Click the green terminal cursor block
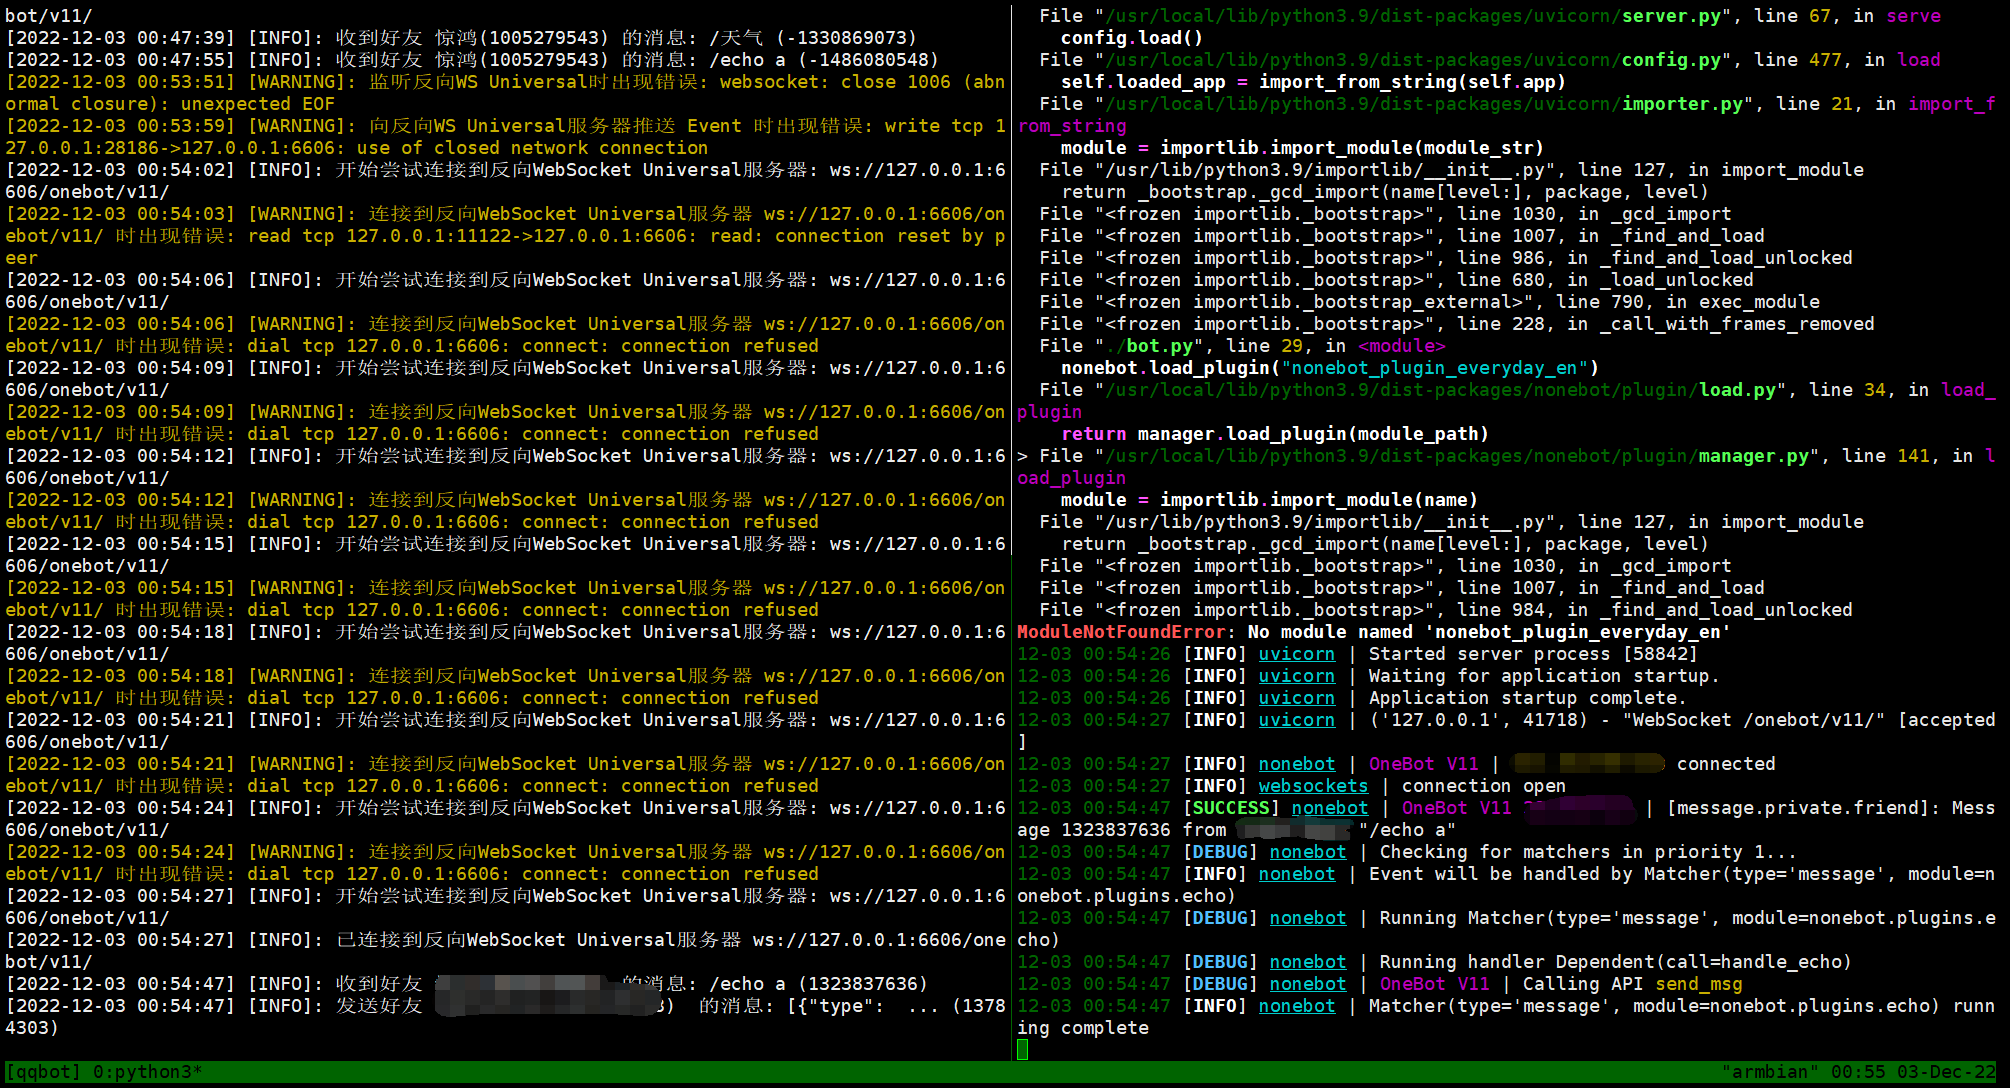The height and width of the screenshot is (1088, 2010). click(x=1022, y=1049)
